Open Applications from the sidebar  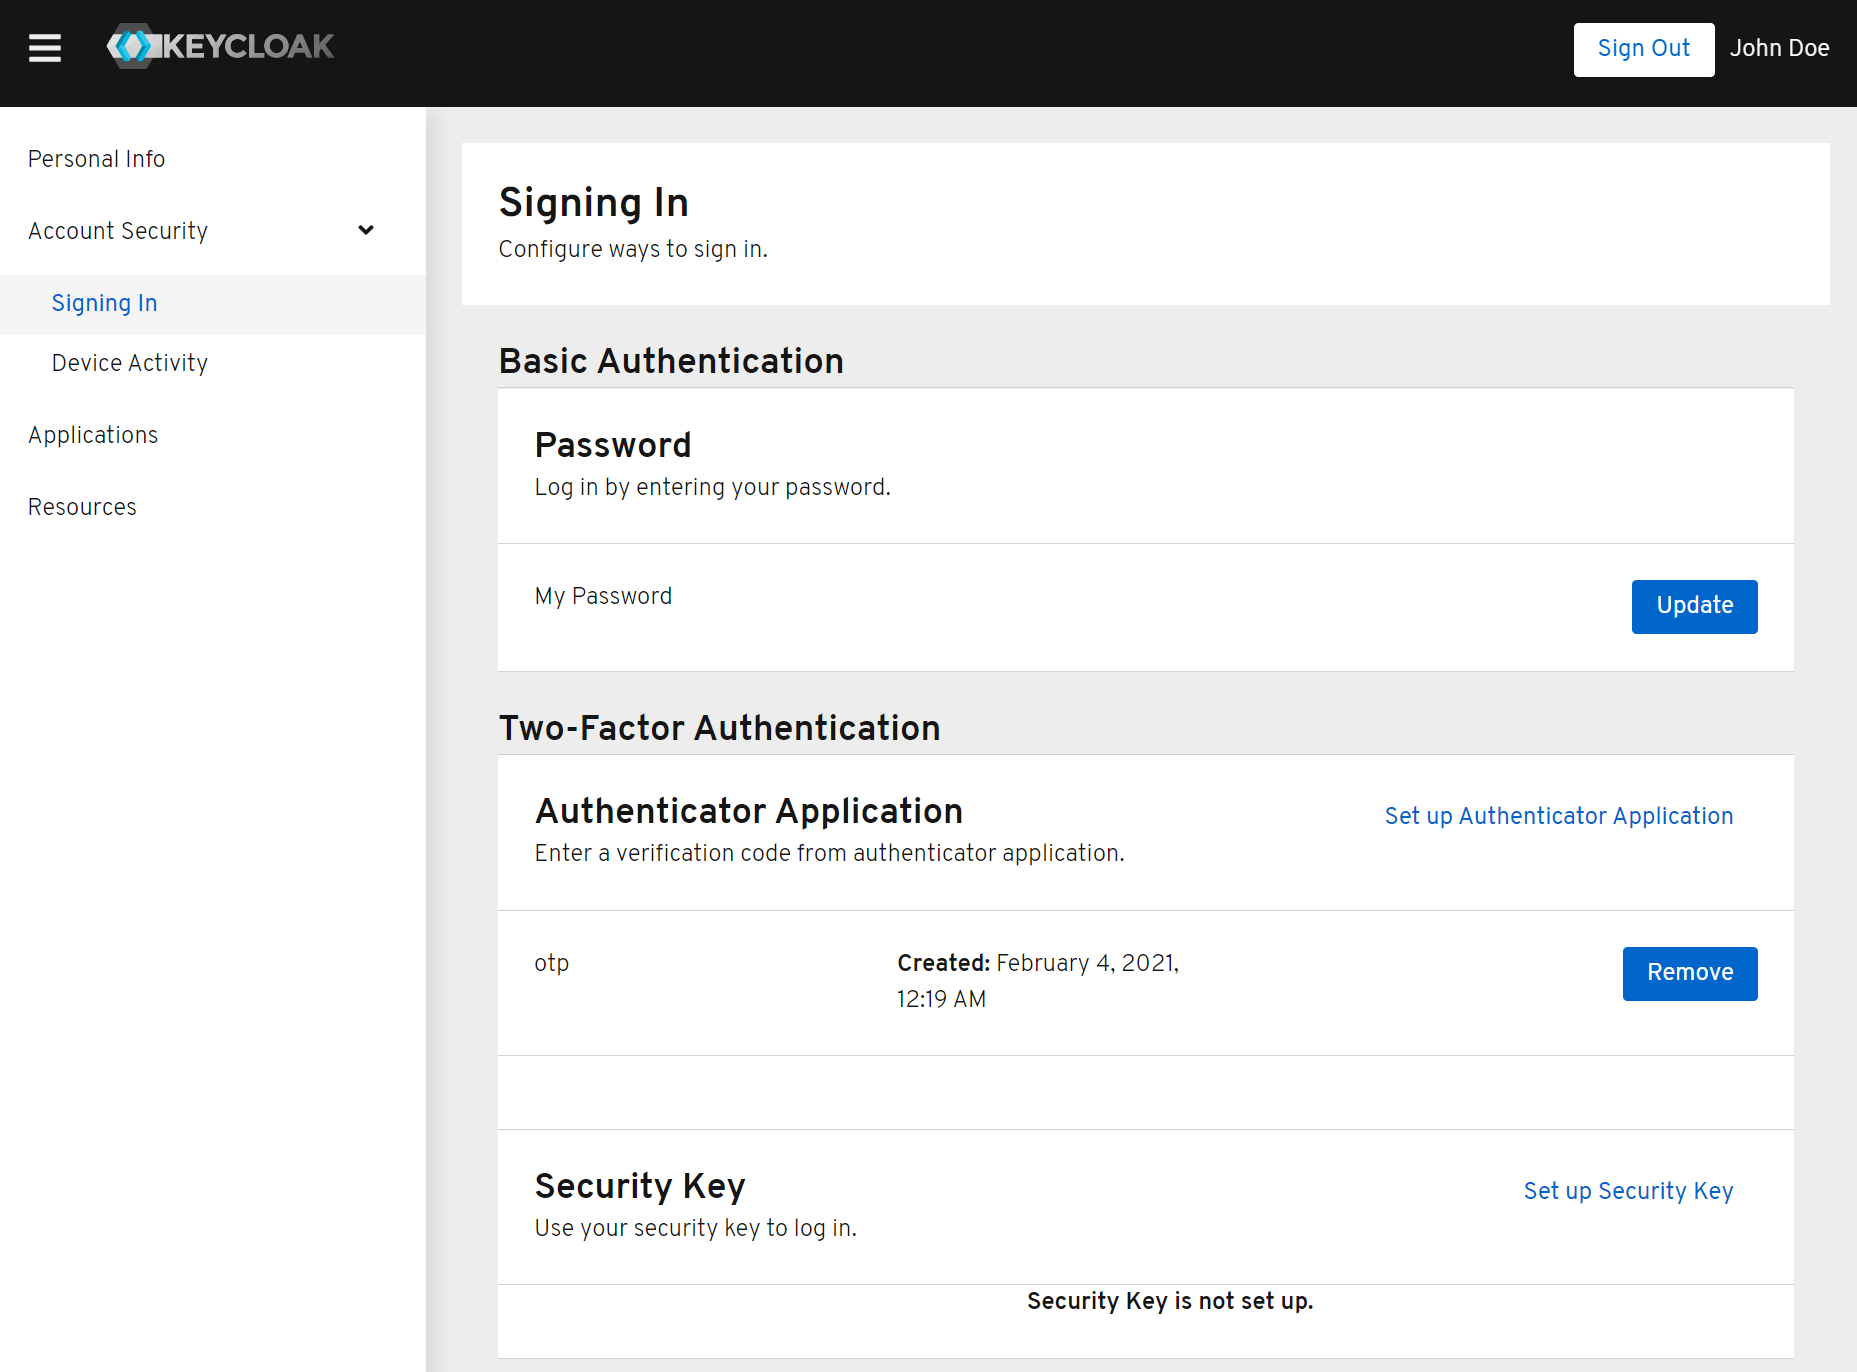[x=93, y=435]
